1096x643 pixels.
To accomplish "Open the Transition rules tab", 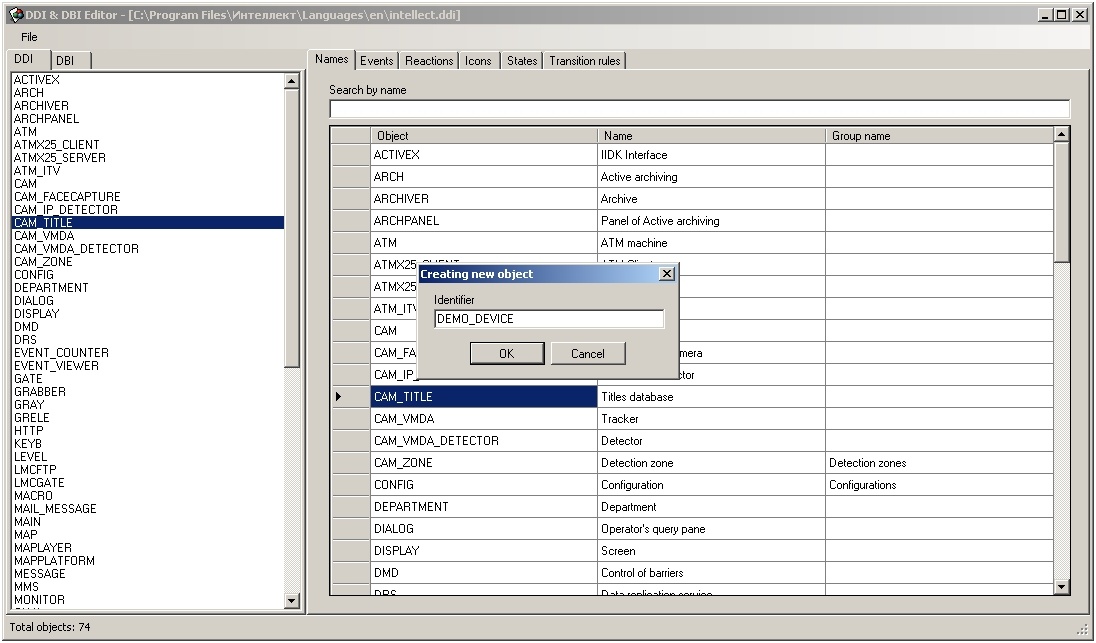I will (x=584, y=61).
